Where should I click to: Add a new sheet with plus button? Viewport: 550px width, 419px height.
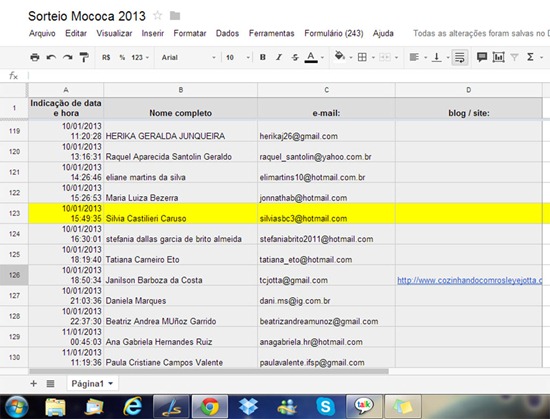(34, 384)
